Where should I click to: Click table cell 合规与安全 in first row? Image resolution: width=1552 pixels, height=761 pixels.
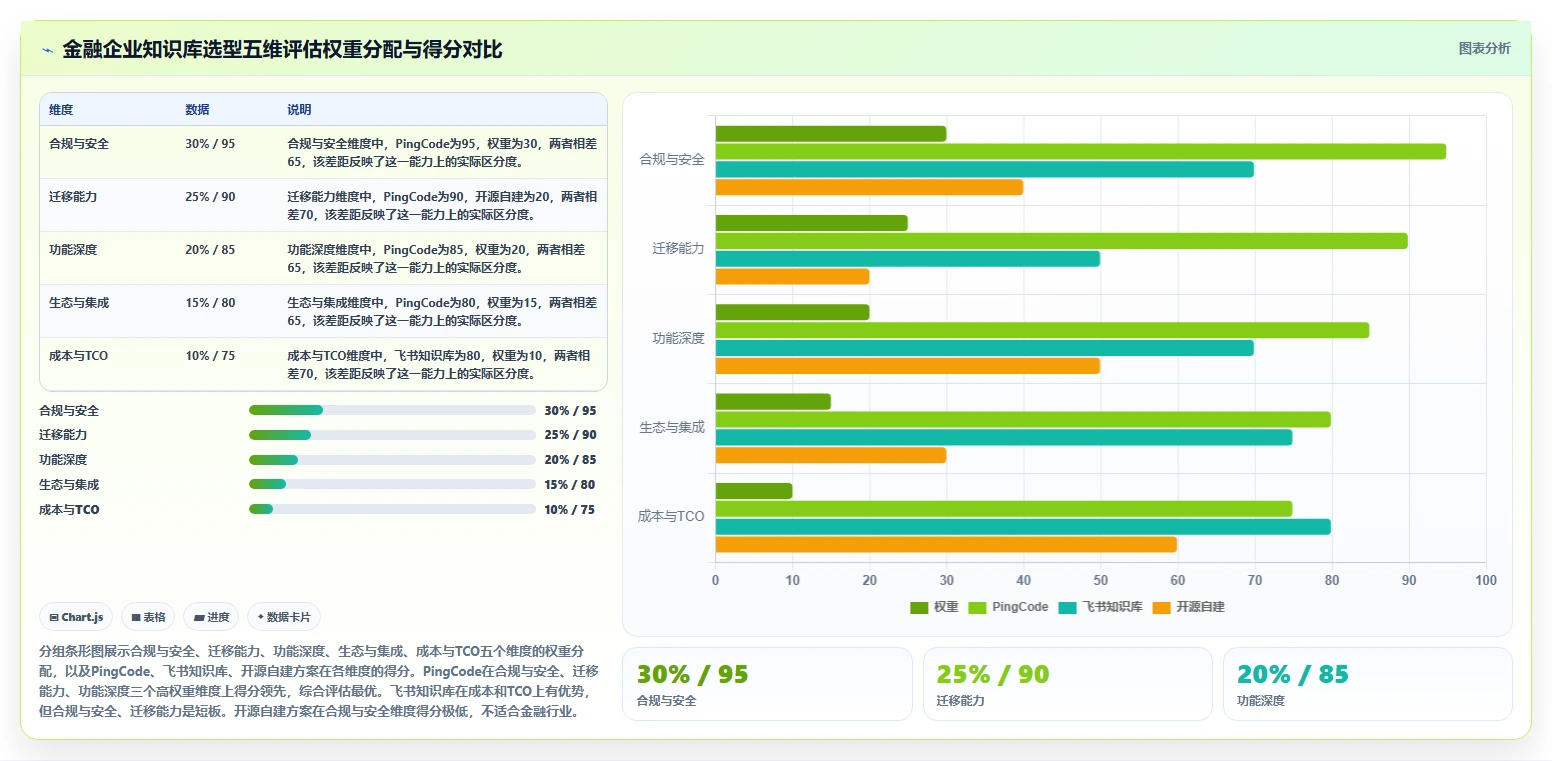tap(79, 144)
